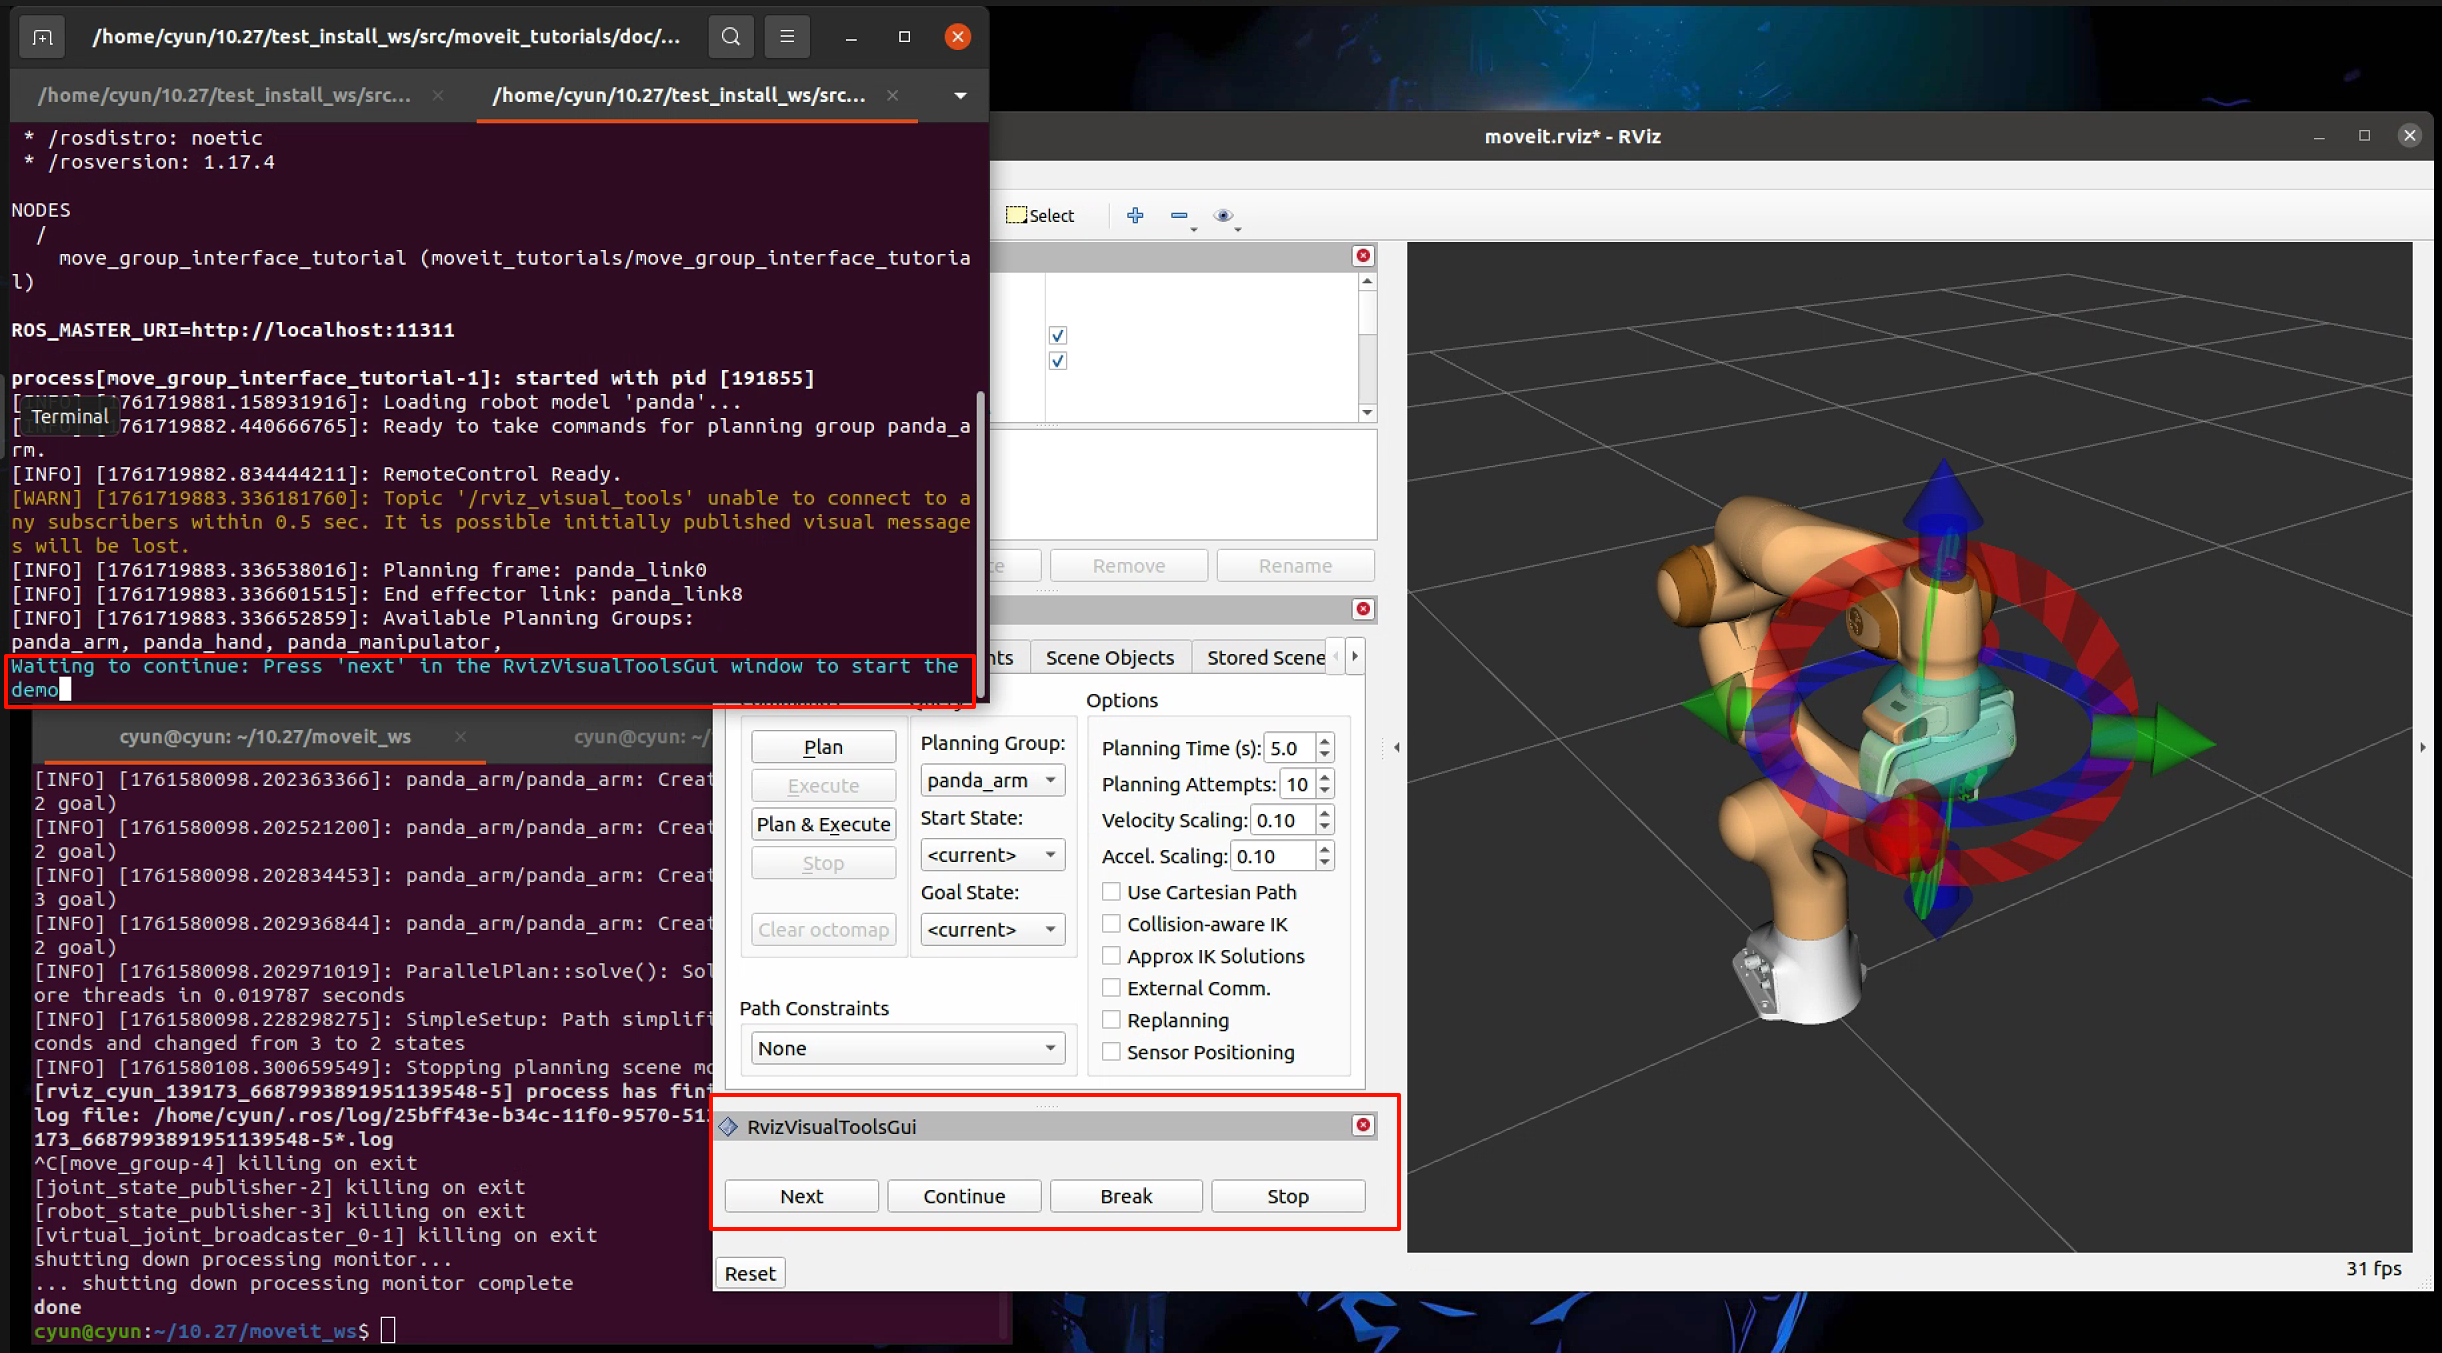2442x1353 pixels.
Task: Open the Planning Group panda_arm dropdown
Action: coord(991,780)
